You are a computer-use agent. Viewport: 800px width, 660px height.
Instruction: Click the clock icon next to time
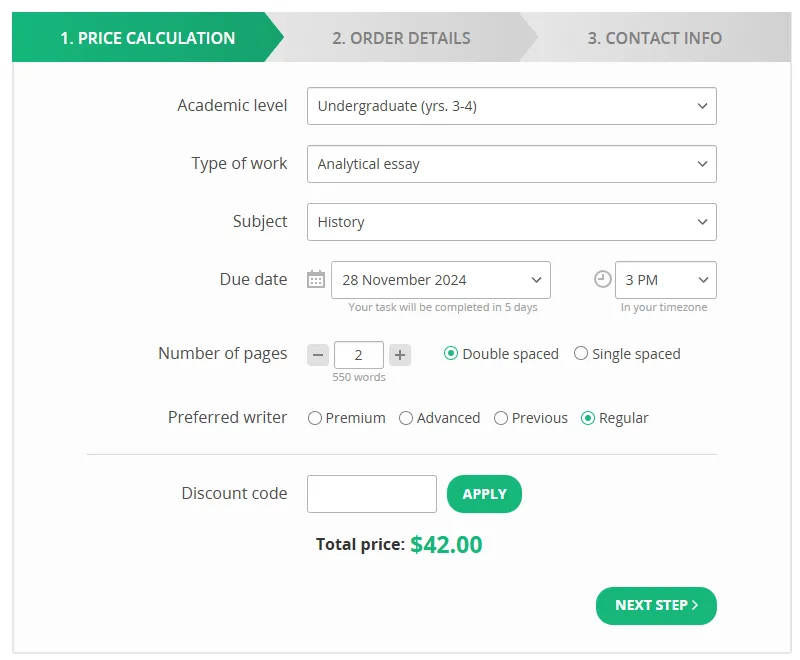[x=603, y=279]
